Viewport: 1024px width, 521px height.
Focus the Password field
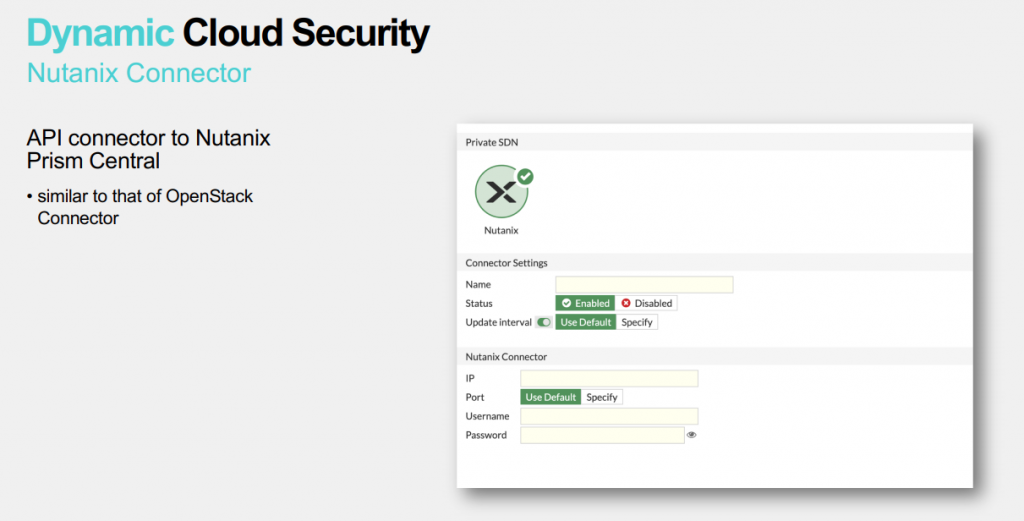(x=602, y=435)
